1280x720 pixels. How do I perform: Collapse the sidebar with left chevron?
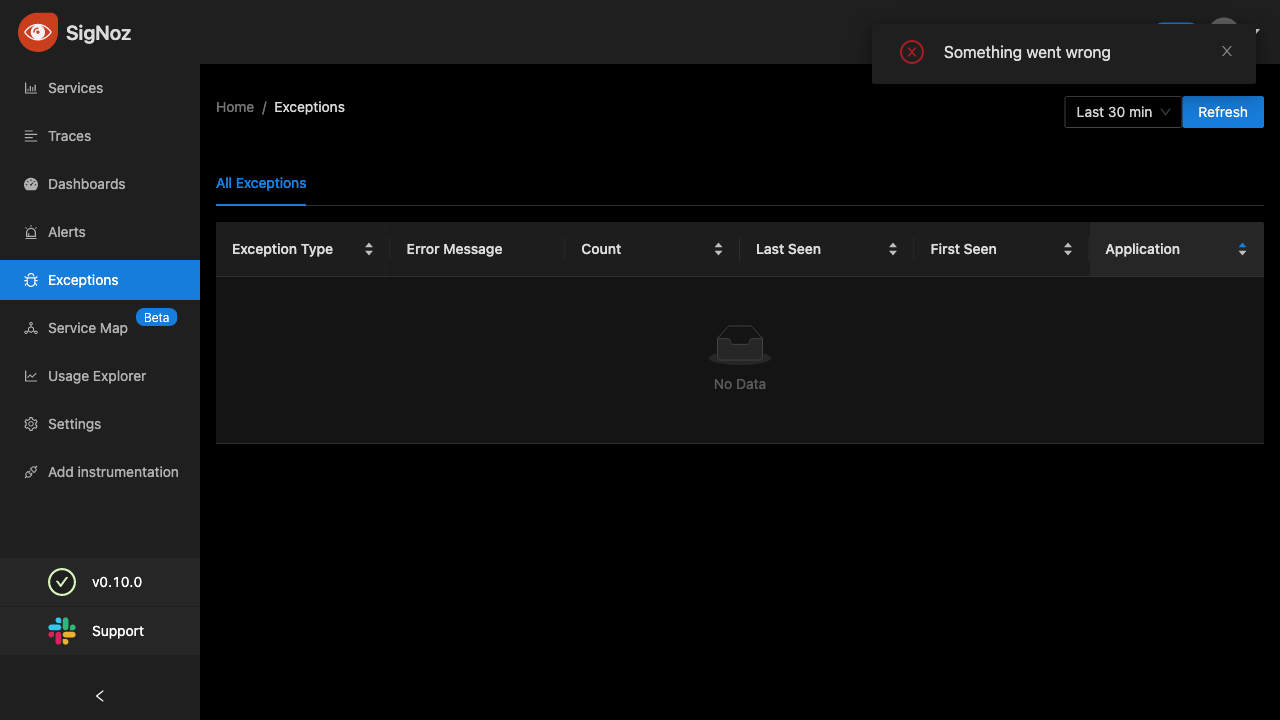[x=99, y=696]
